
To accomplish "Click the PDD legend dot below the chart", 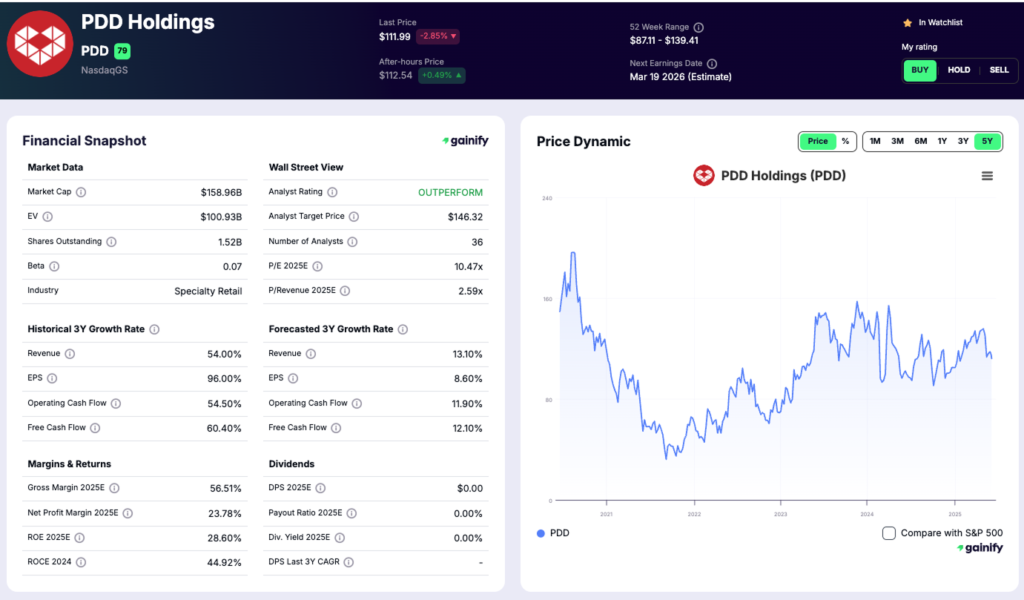I will click(x=540, y=533).
